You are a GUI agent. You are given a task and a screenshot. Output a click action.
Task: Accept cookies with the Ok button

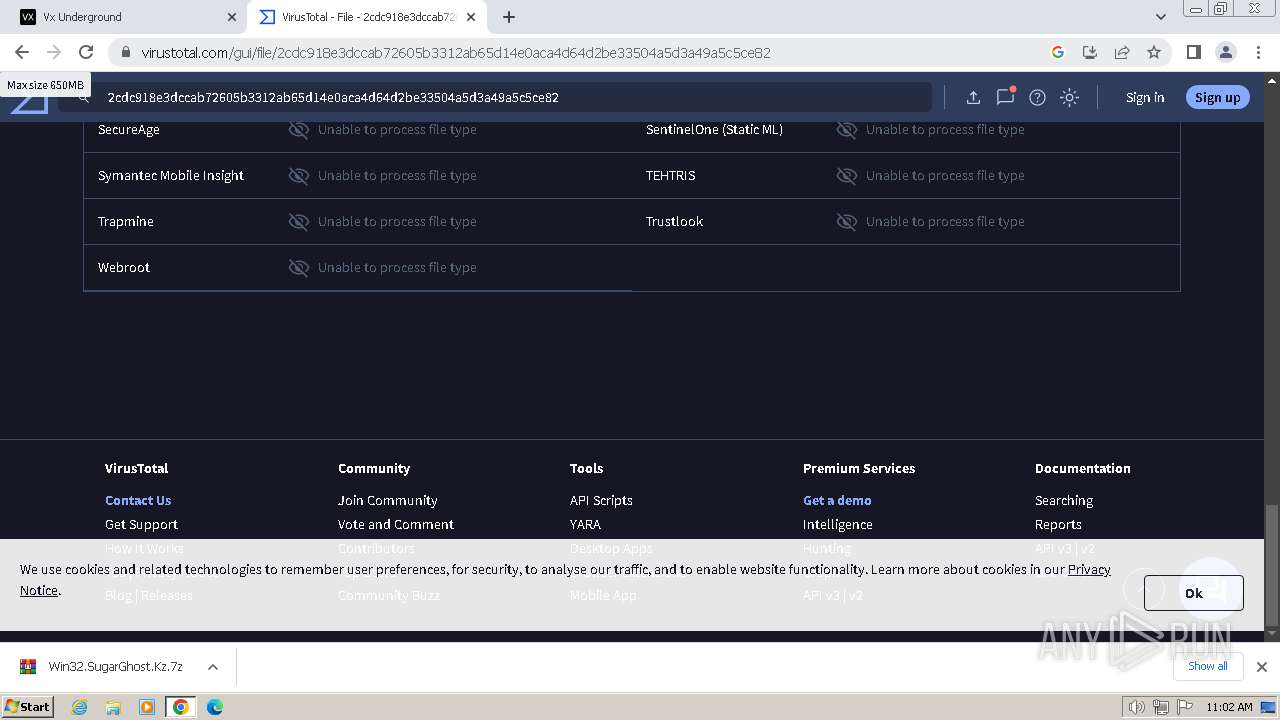point(1193,593)
